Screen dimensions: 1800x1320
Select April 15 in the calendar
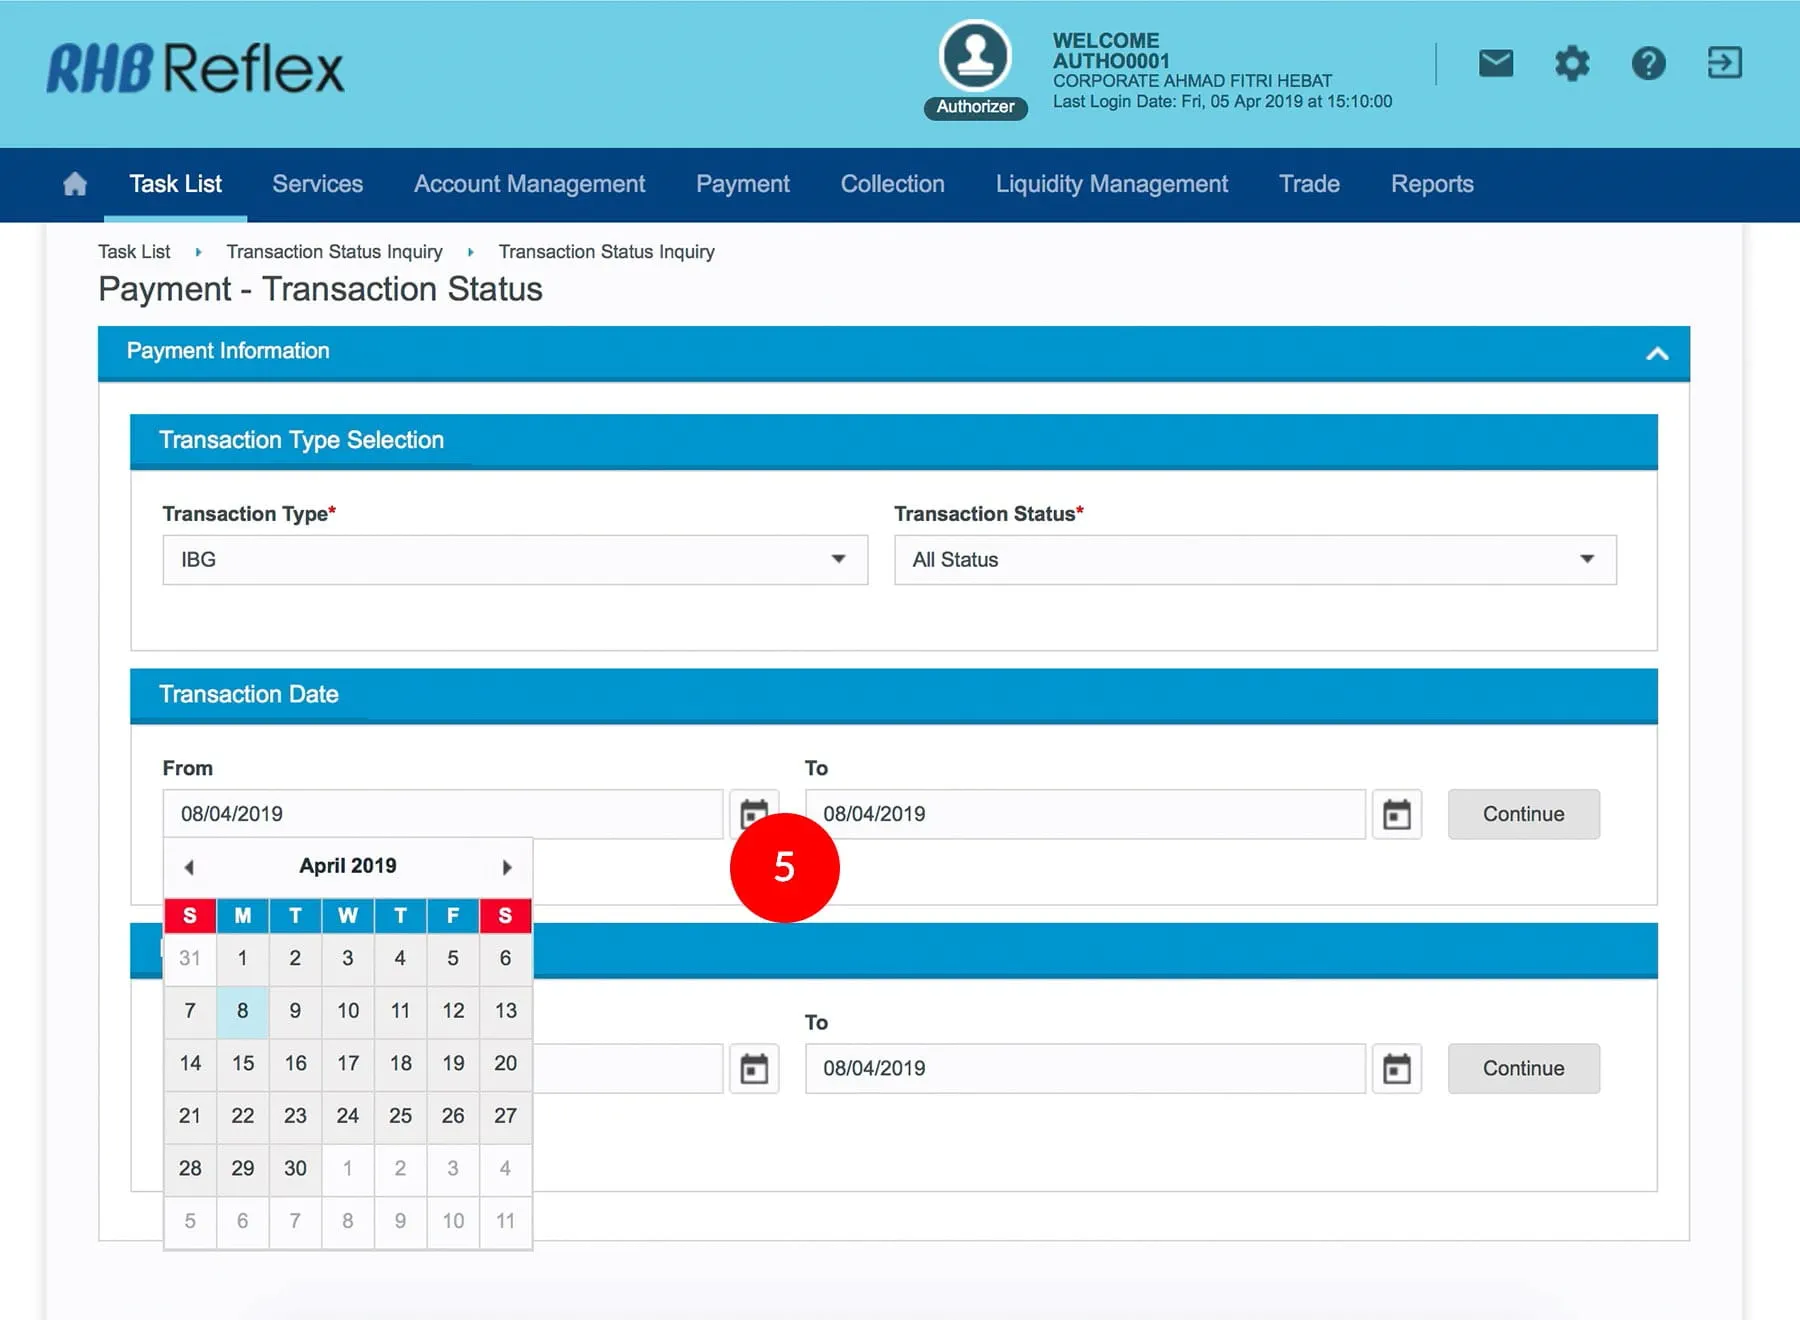[x=243, y=1063]
